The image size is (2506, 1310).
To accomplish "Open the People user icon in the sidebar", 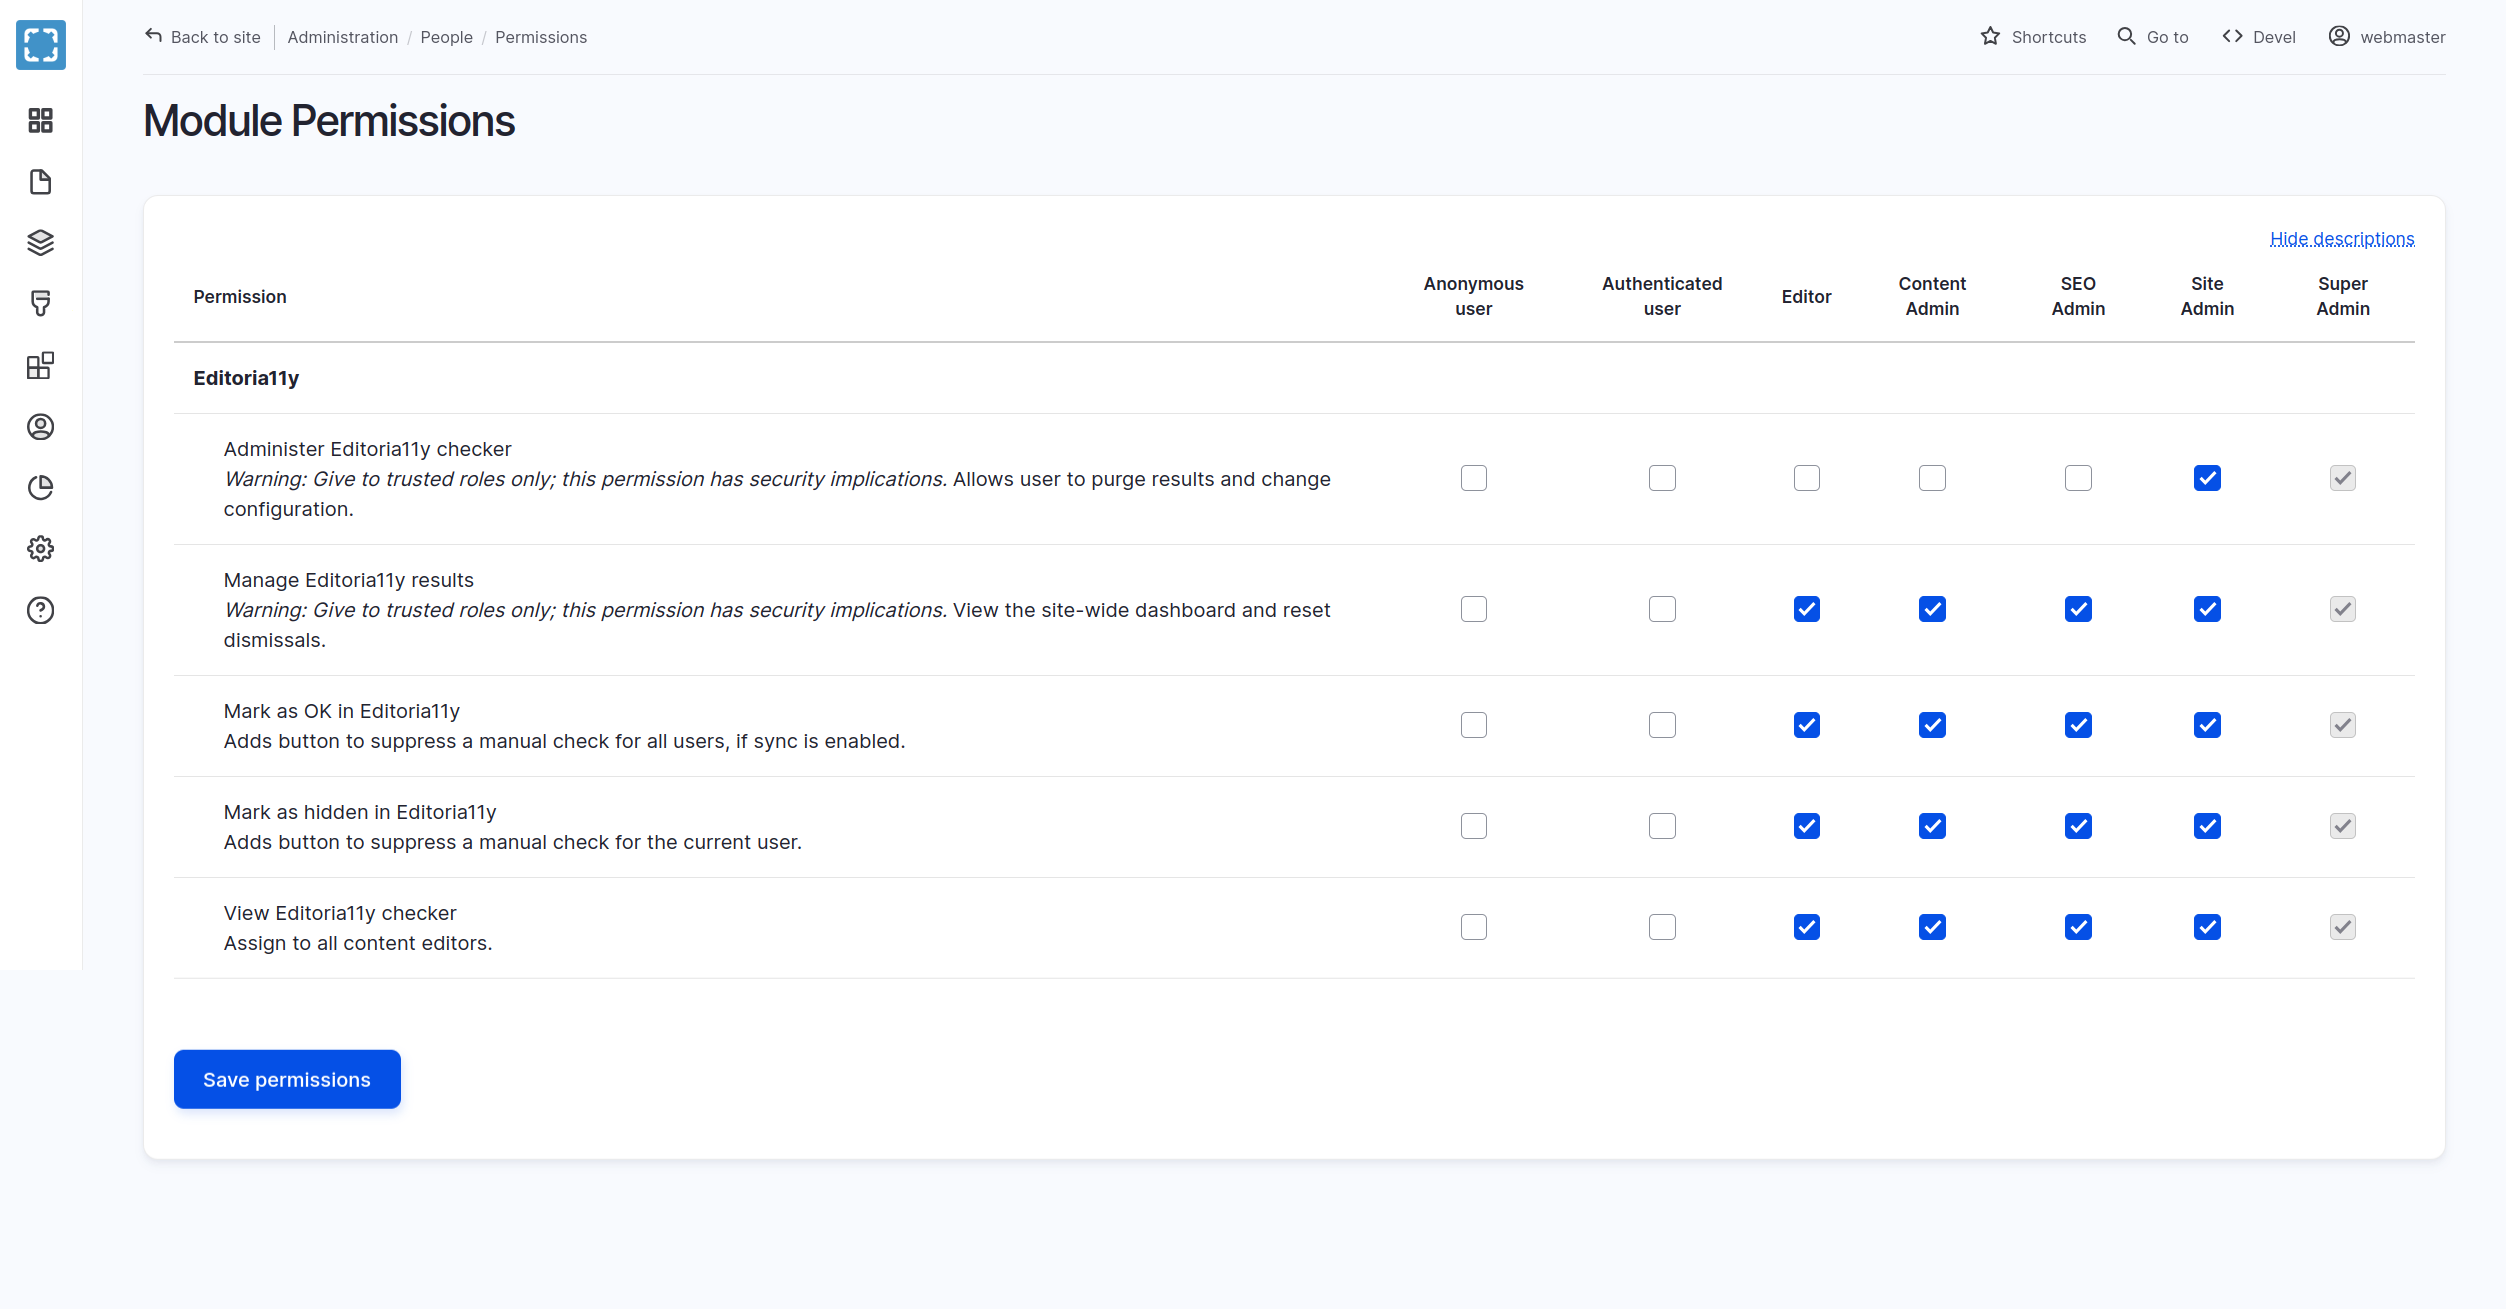I will pos(41,427).
